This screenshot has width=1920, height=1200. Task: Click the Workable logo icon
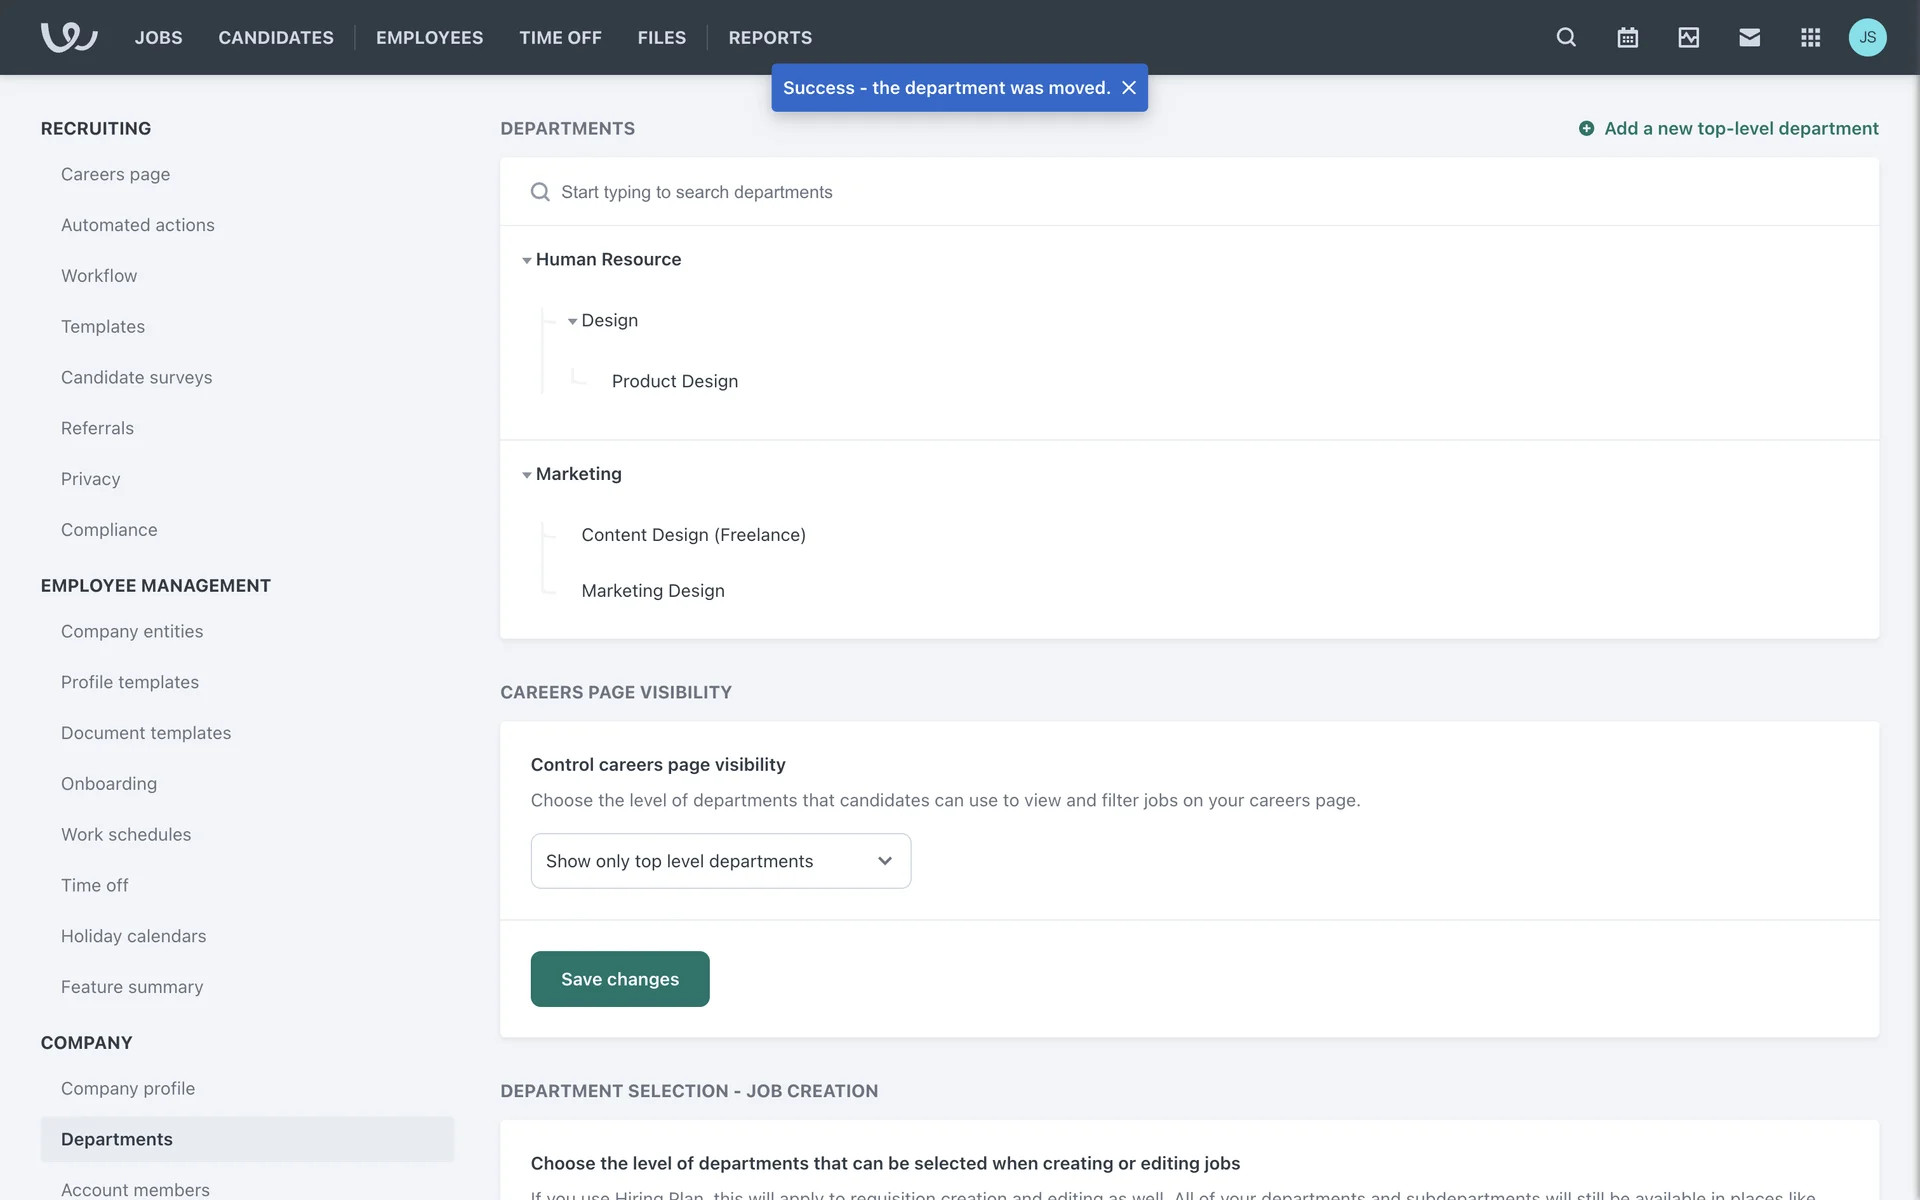68,37
